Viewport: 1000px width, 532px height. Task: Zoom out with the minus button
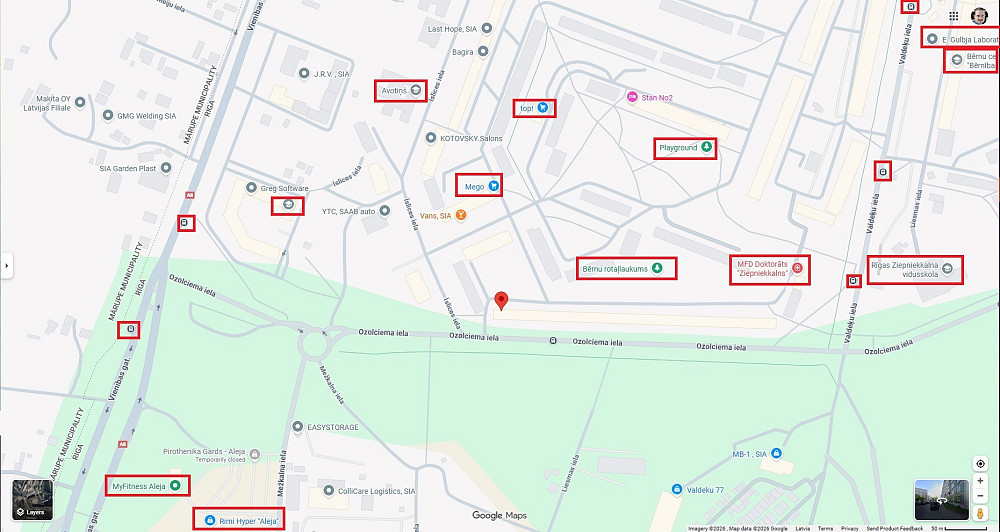pos(980,496)
